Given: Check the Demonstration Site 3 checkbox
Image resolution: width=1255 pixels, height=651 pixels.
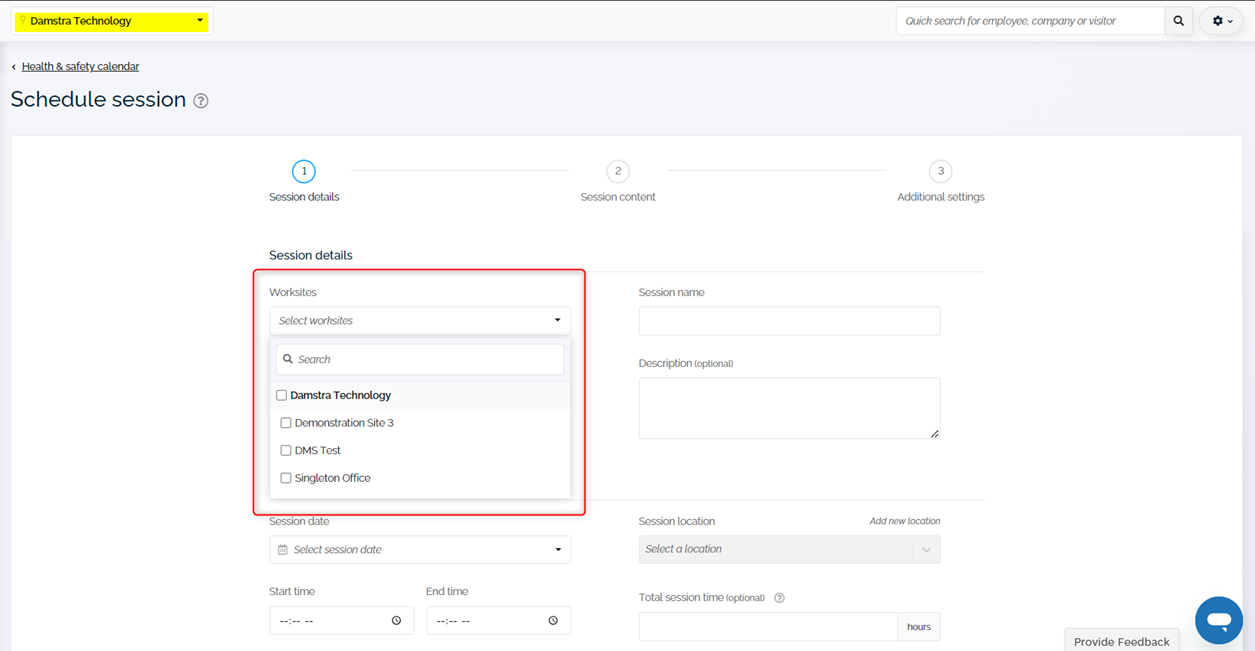Looking at the screenshot, I should click(286, 423).
